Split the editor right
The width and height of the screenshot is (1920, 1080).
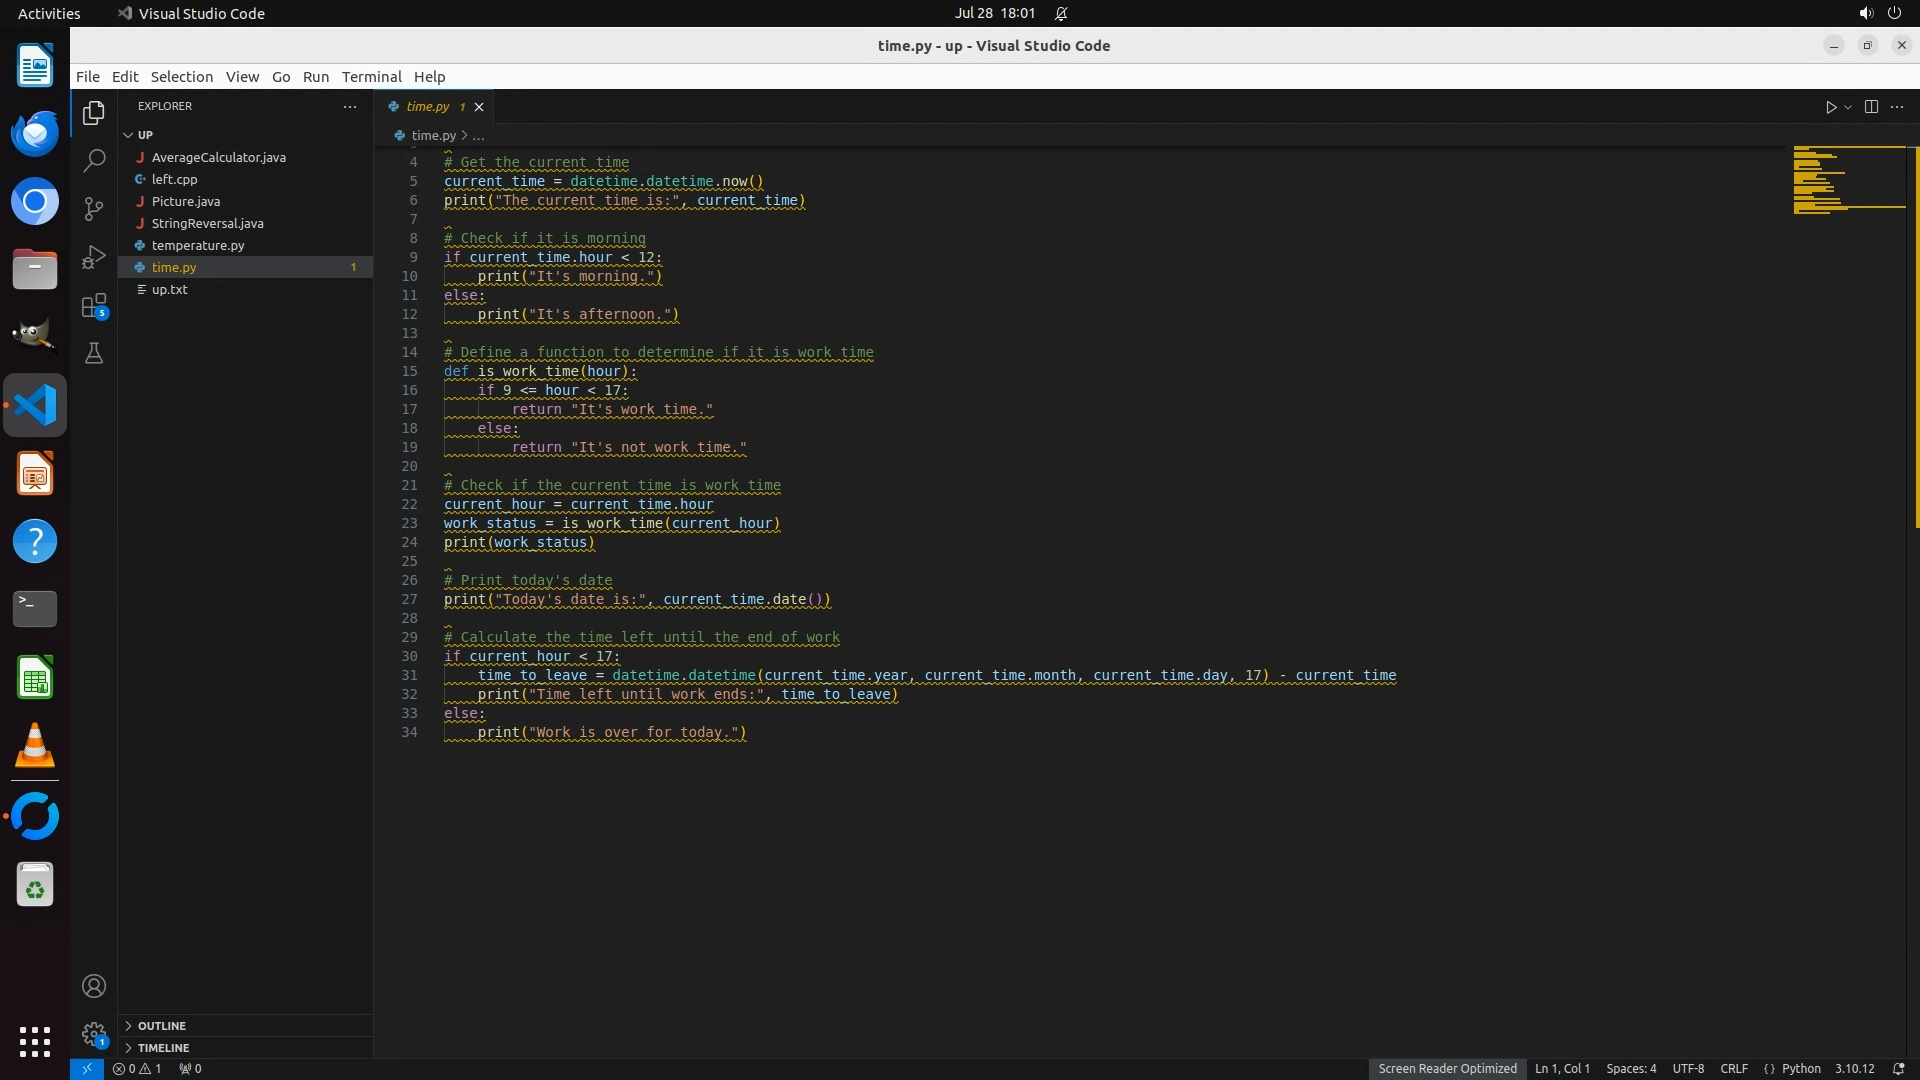coord(1871,107)
